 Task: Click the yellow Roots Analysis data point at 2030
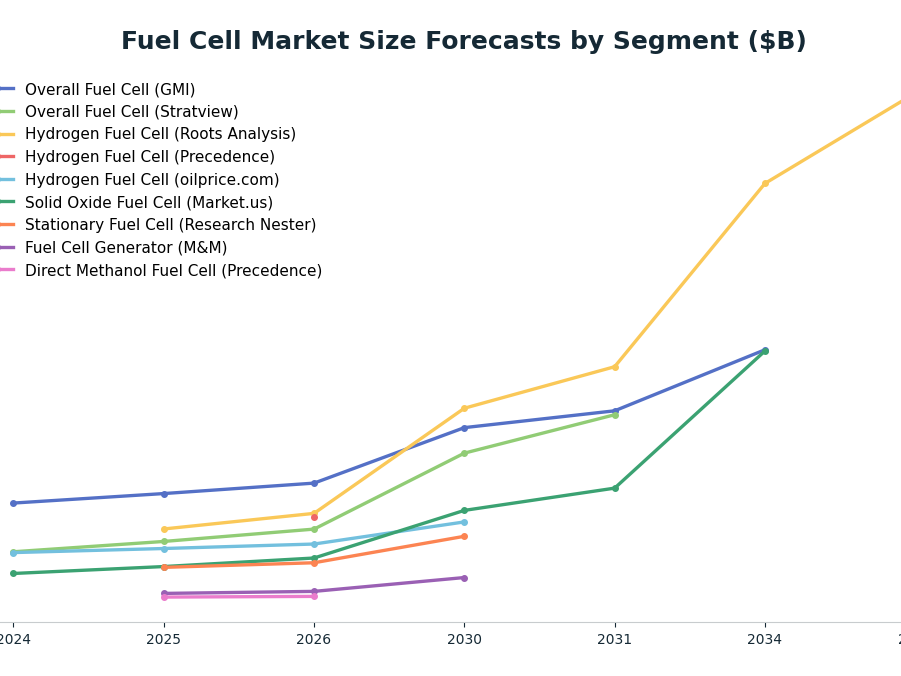point(464,409)
